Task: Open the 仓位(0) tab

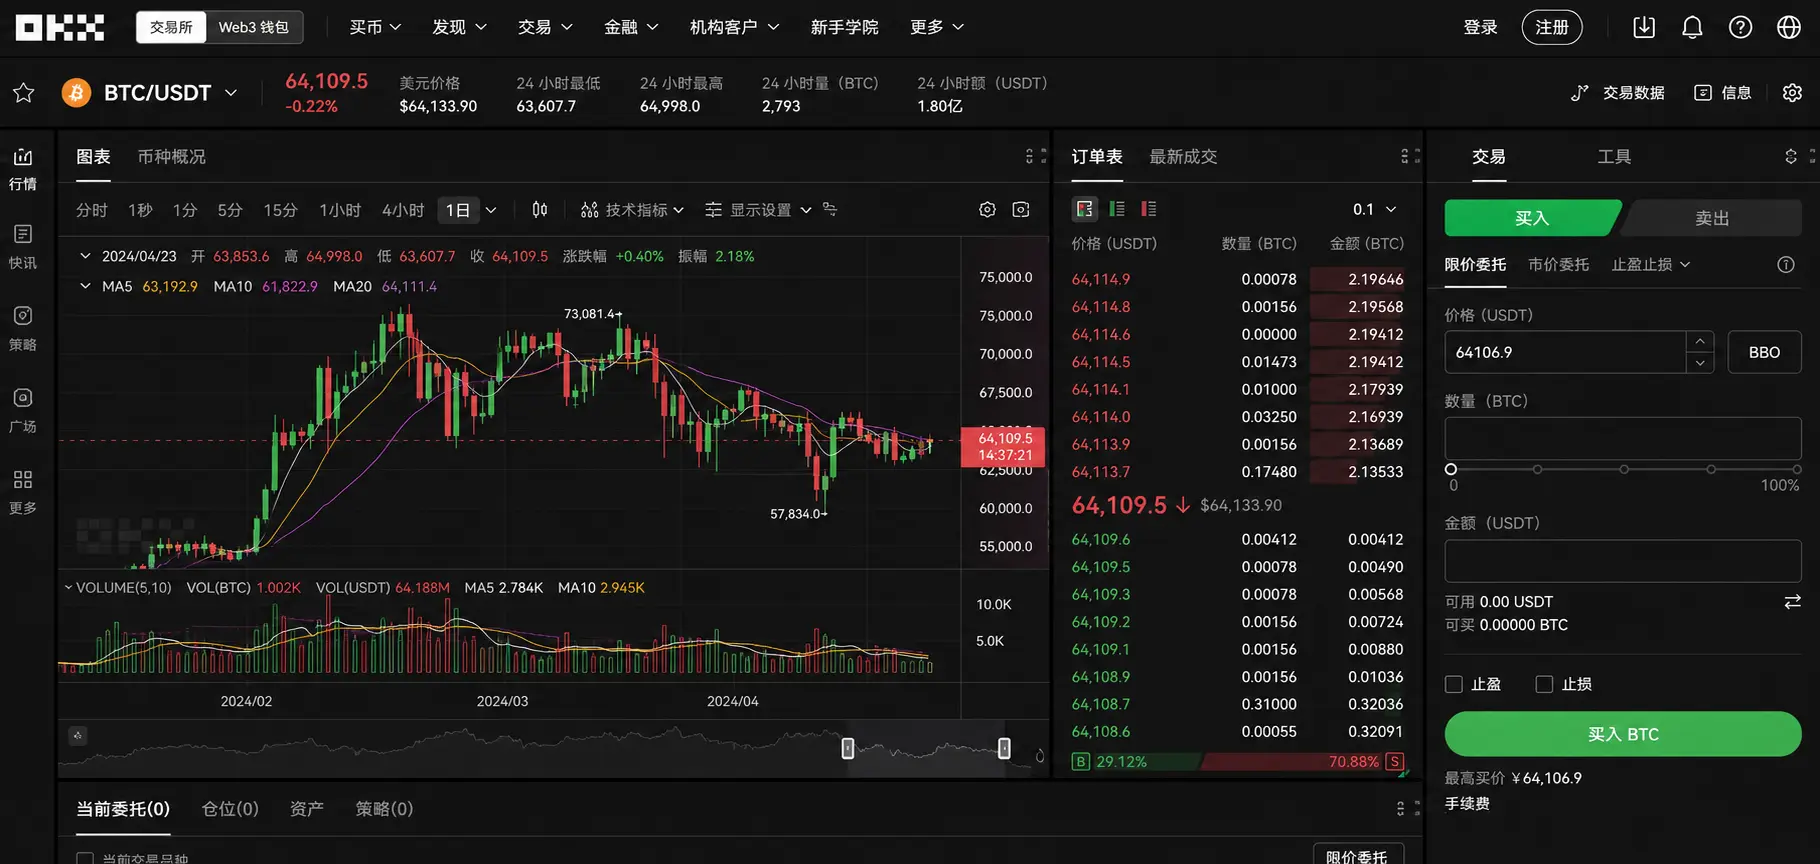Action: [230, 809]
